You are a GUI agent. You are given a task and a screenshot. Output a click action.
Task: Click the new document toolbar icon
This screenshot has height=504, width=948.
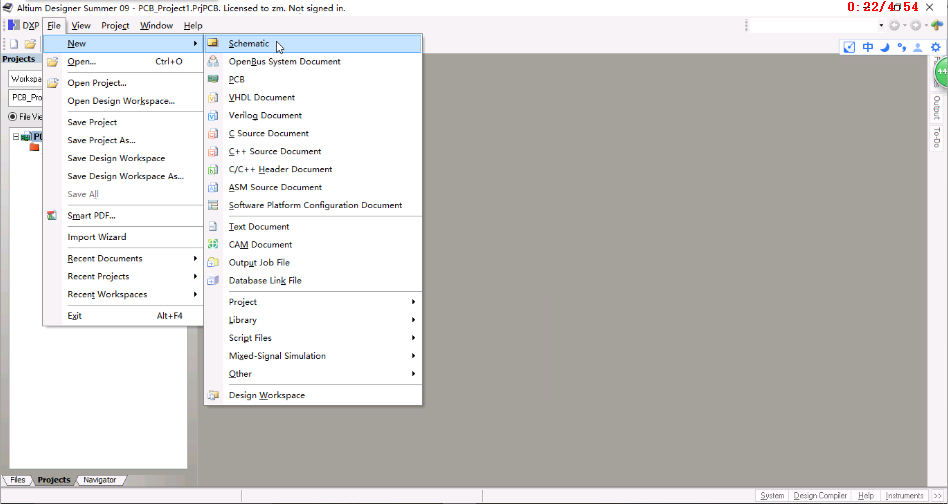pos(14,44)
